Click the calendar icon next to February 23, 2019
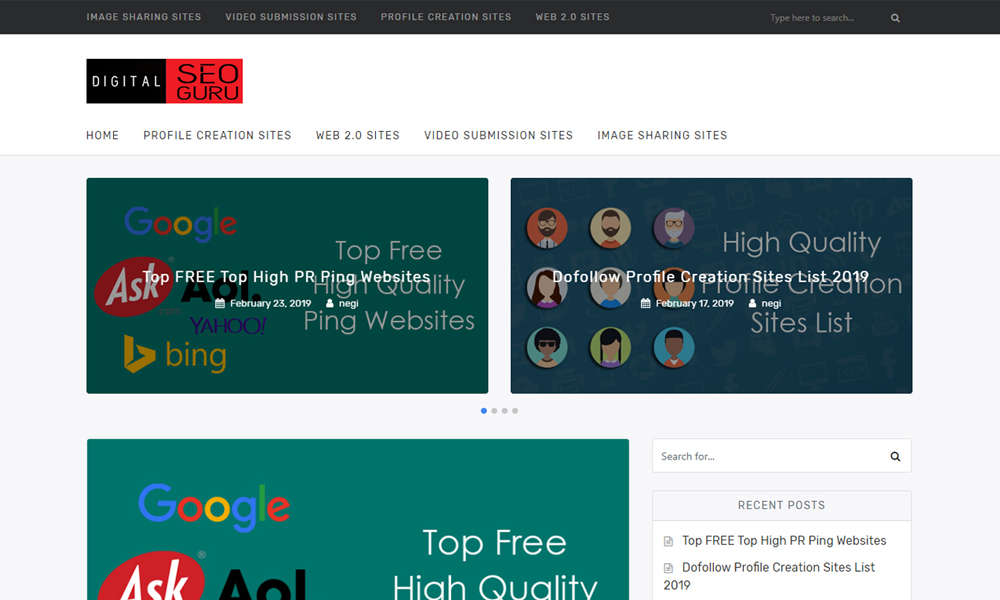This screenshot has height=600, width=1000. click(220, 303)
